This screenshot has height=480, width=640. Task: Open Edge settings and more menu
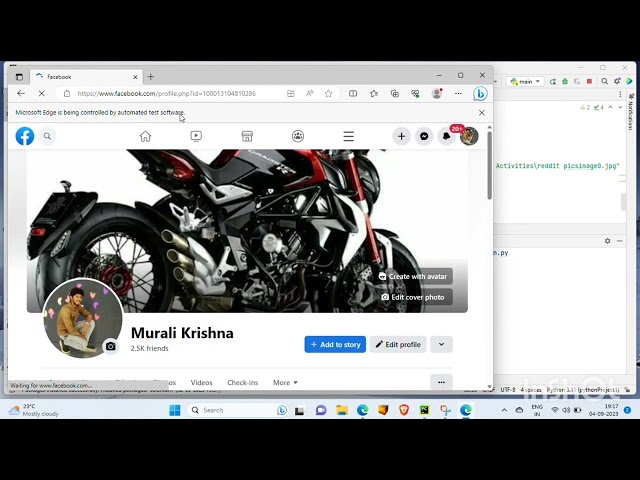click(458, 93)
